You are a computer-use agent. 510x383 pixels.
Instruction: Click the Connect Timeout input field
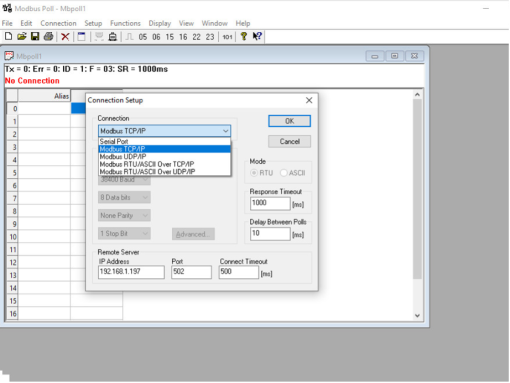pos(239,272)
